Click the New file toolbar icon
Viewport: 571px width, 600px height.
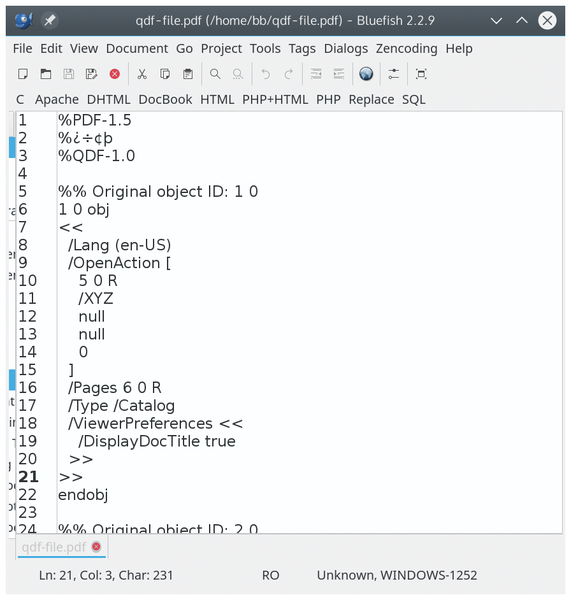click(23, 74)
